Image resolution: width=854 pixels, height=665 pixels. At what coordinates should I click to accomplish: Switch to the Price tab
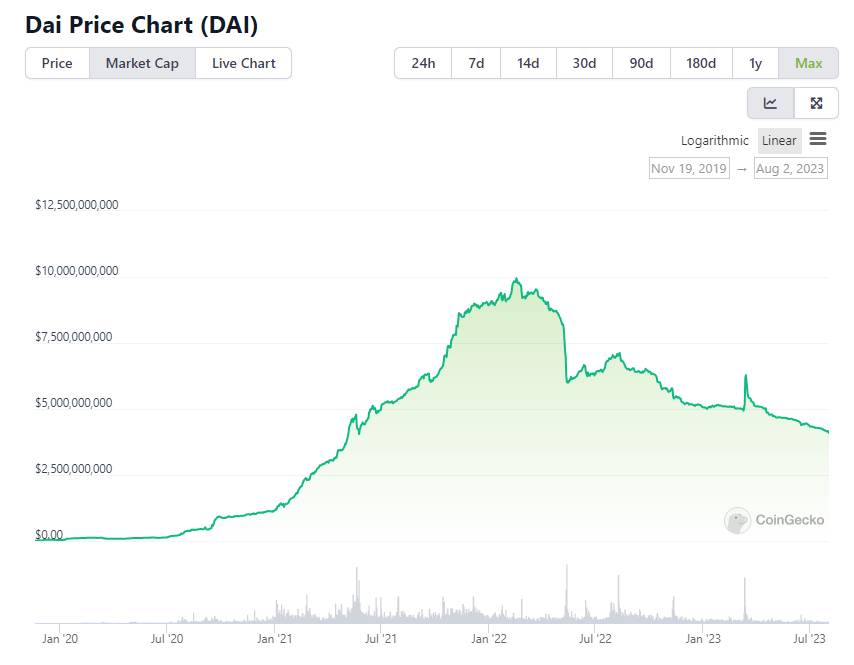pos(57,63)
